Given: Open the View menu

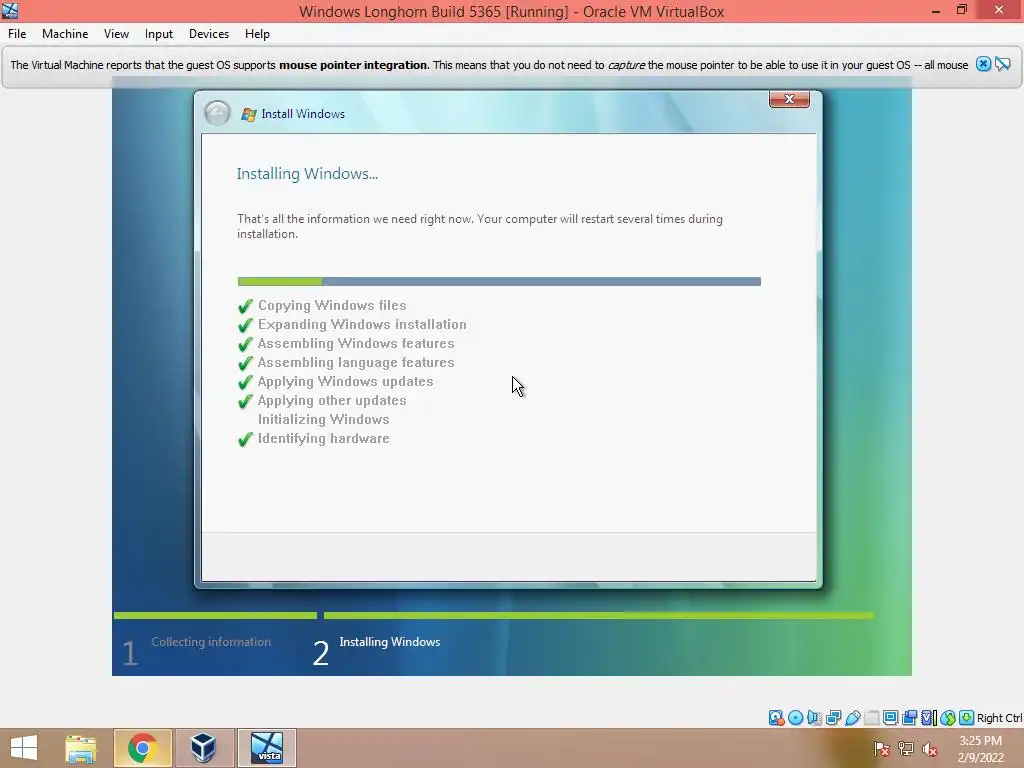Looking at the screenshot, I should pos(116,34).
